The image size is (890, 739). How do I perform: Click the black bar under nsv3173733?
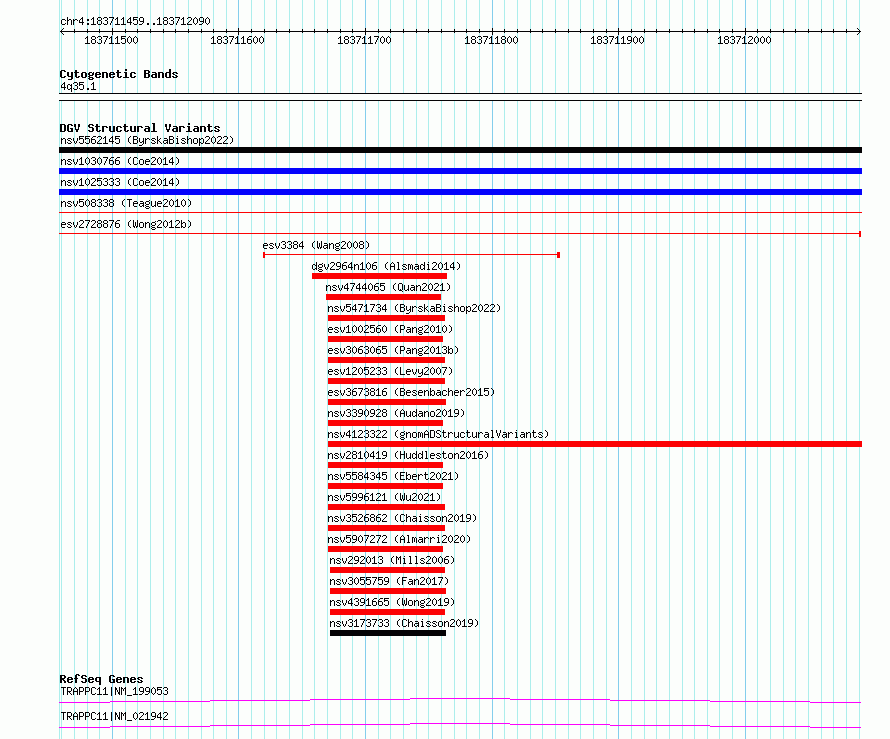(388, 633)
